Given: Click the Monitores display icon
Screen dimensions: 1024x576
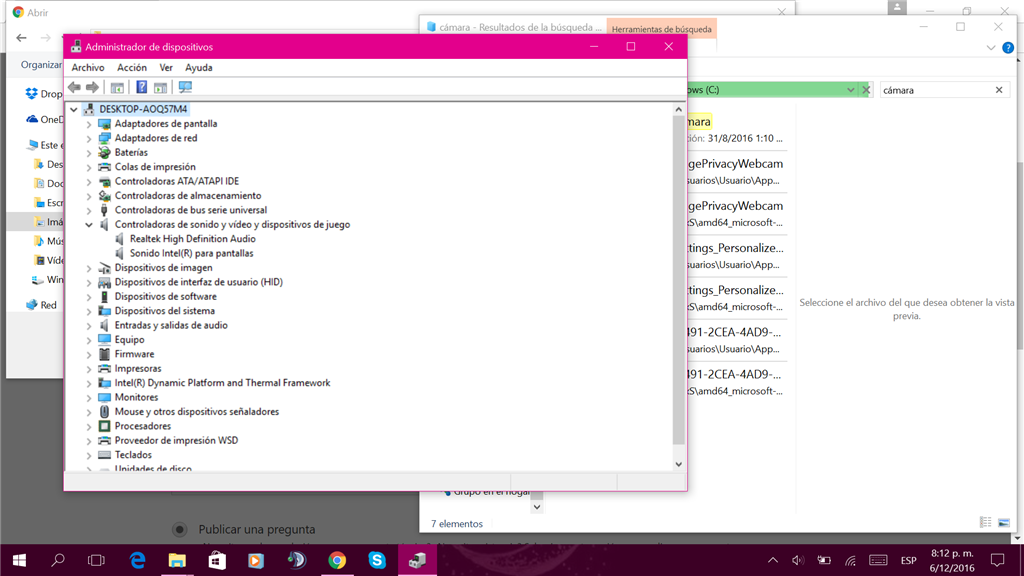Looking at the screenshot, I should point(104,397).
